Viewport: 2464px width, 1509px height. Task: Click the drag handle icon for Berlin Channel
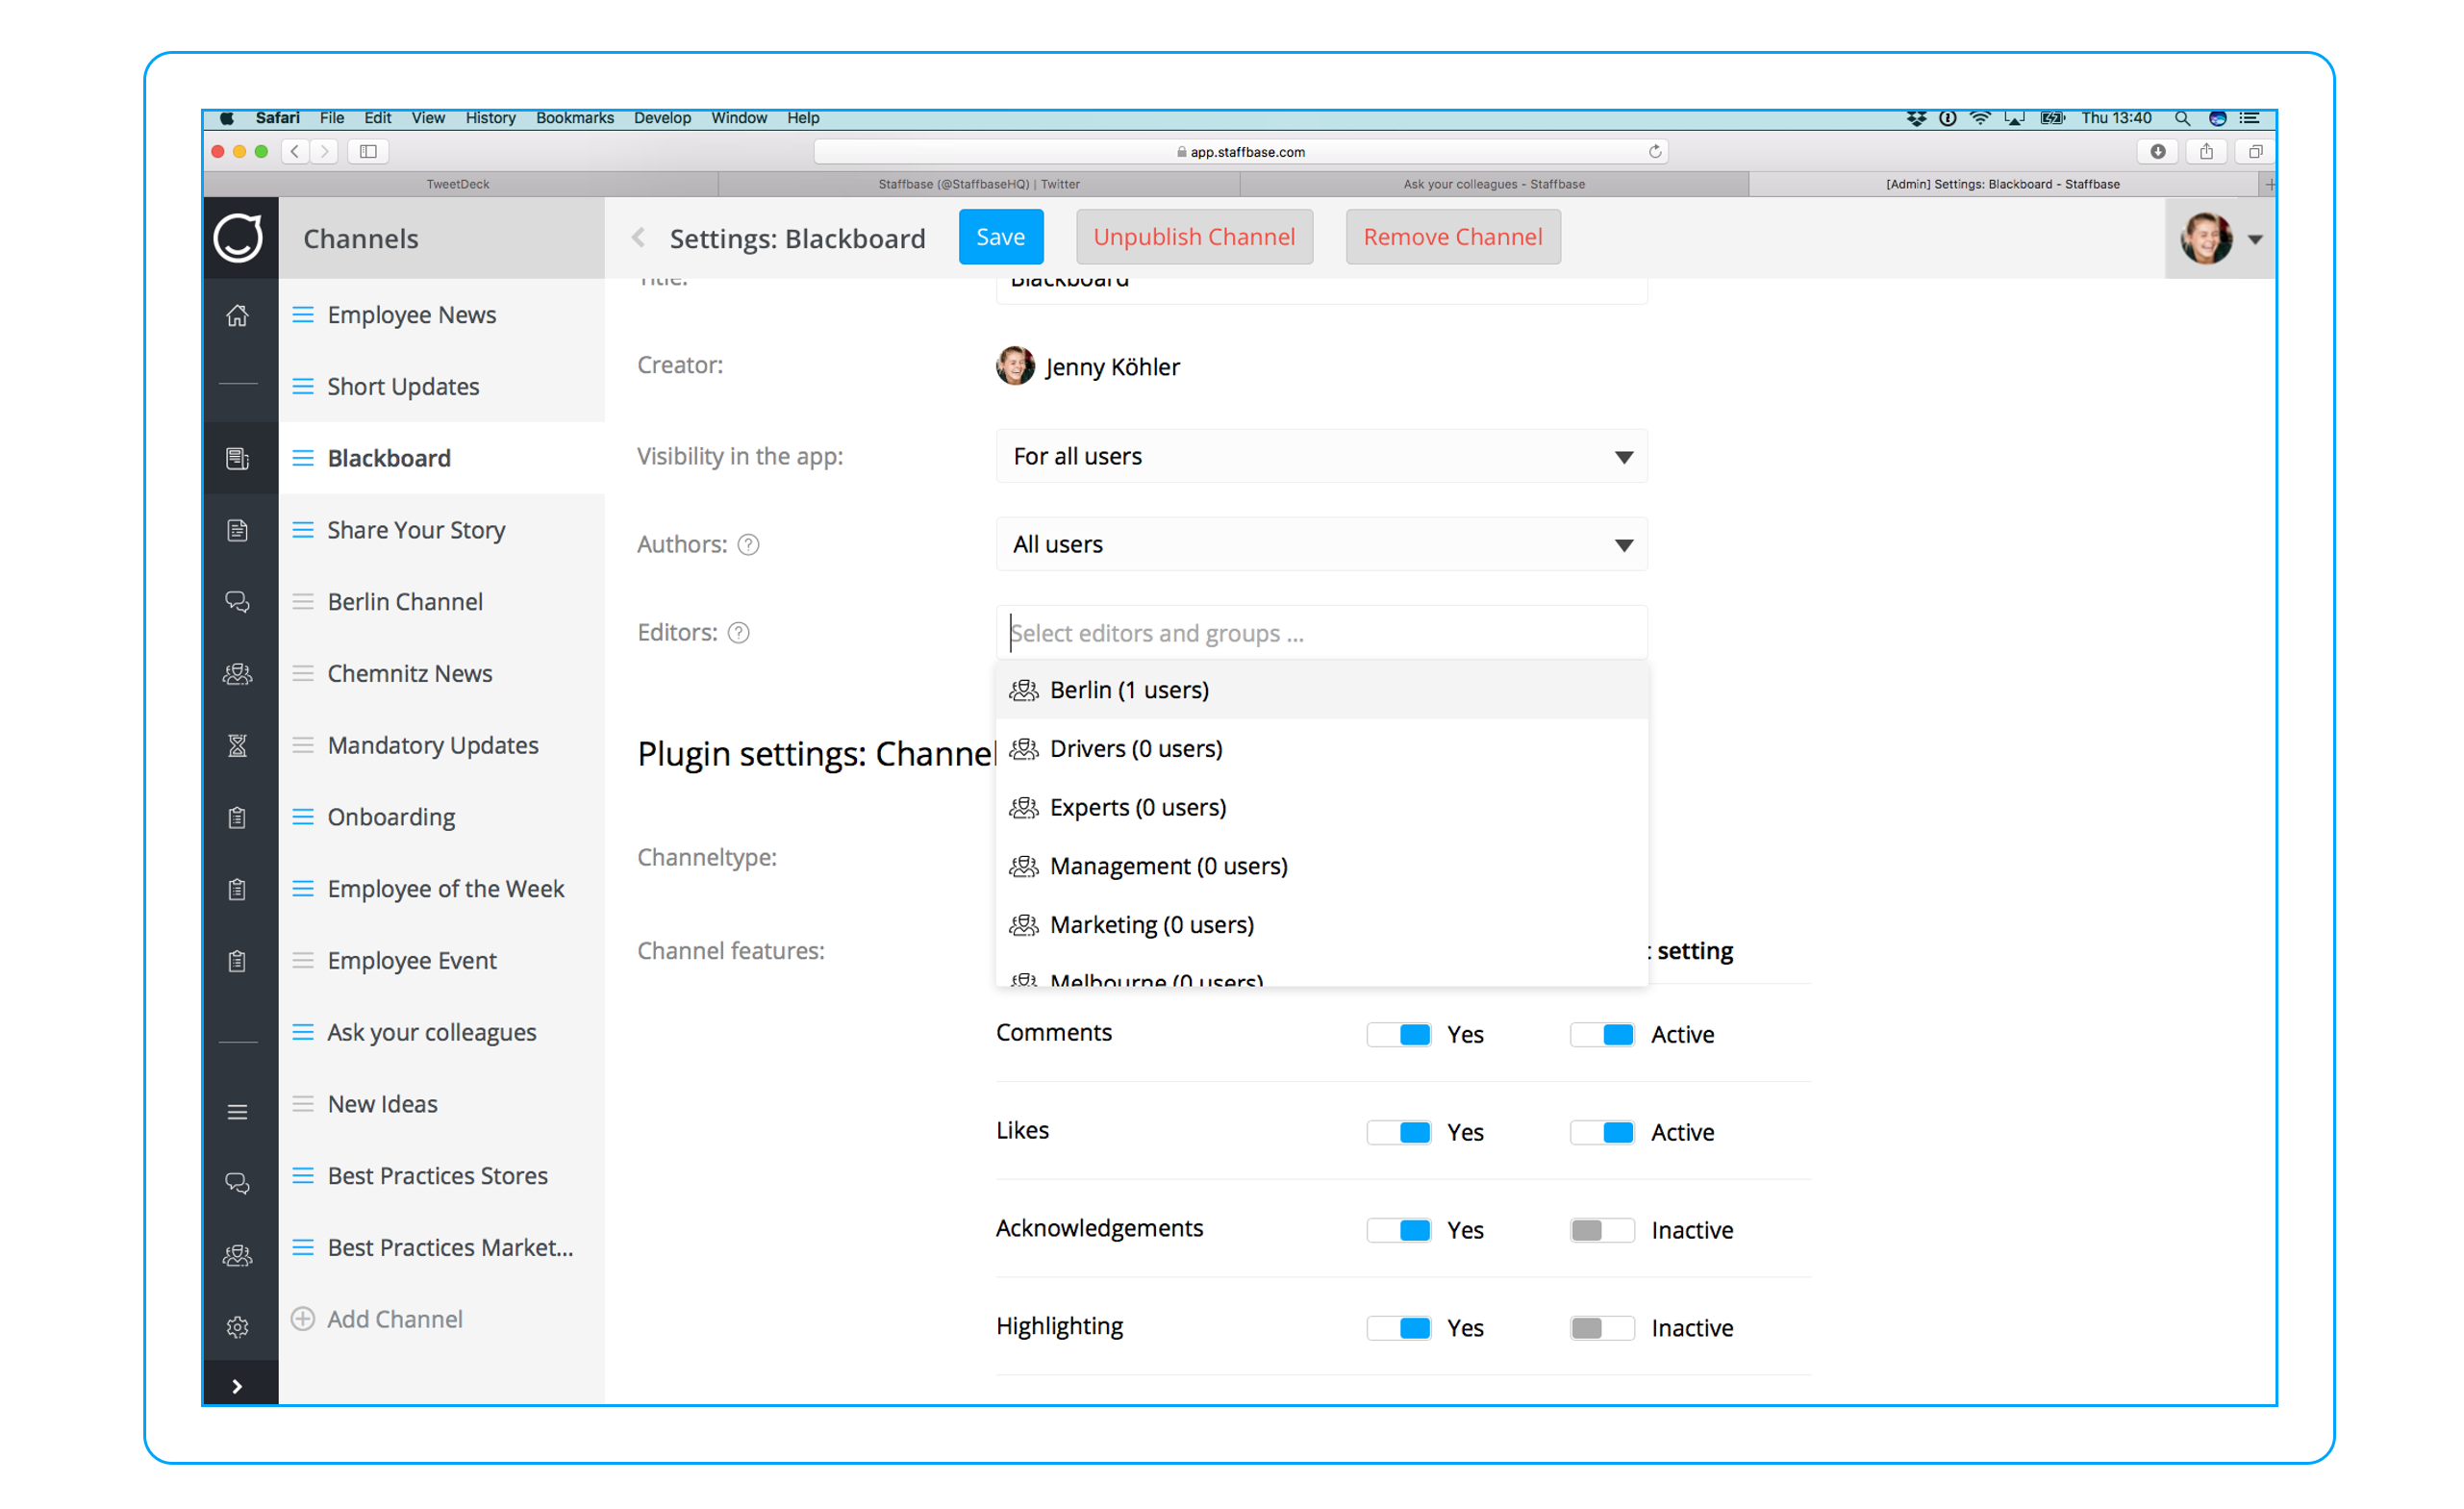[303, 602]
